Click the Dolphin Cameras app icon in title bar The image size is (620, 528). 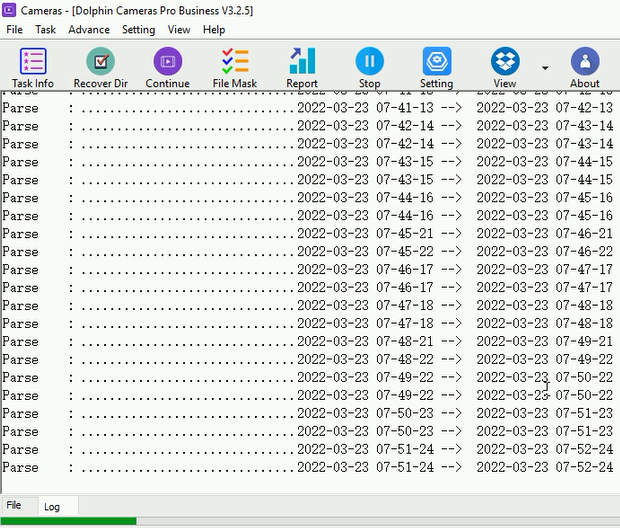9,10
